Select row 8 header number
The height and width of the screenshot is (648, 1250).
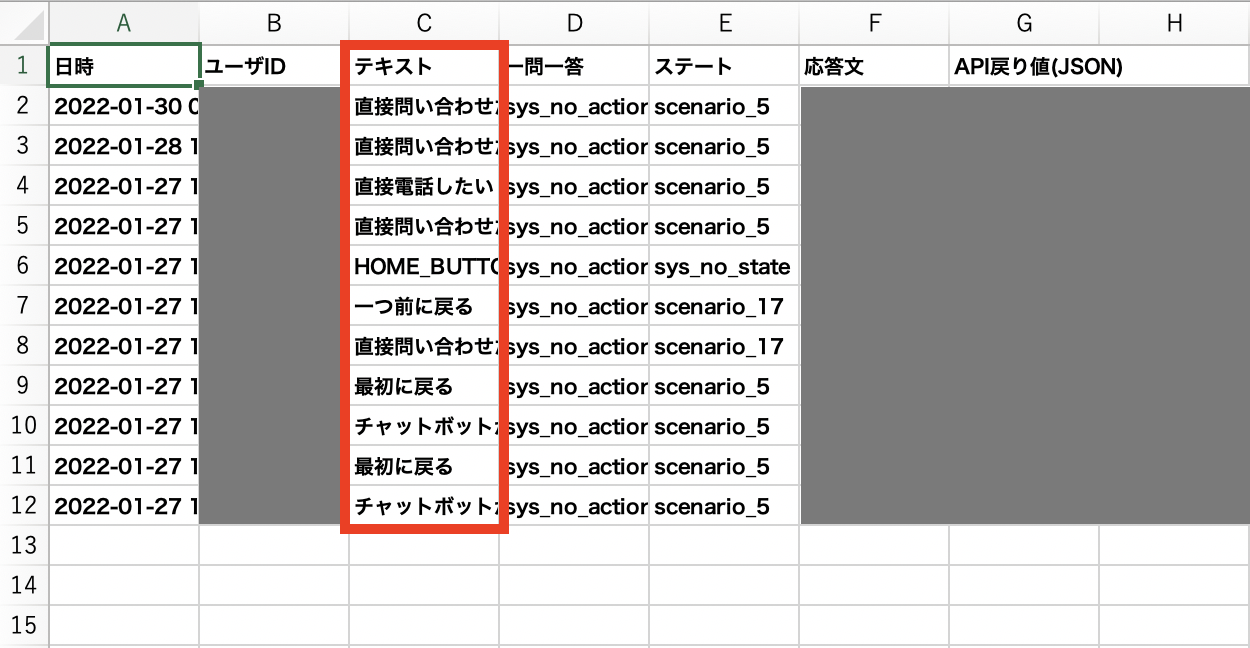24,346
